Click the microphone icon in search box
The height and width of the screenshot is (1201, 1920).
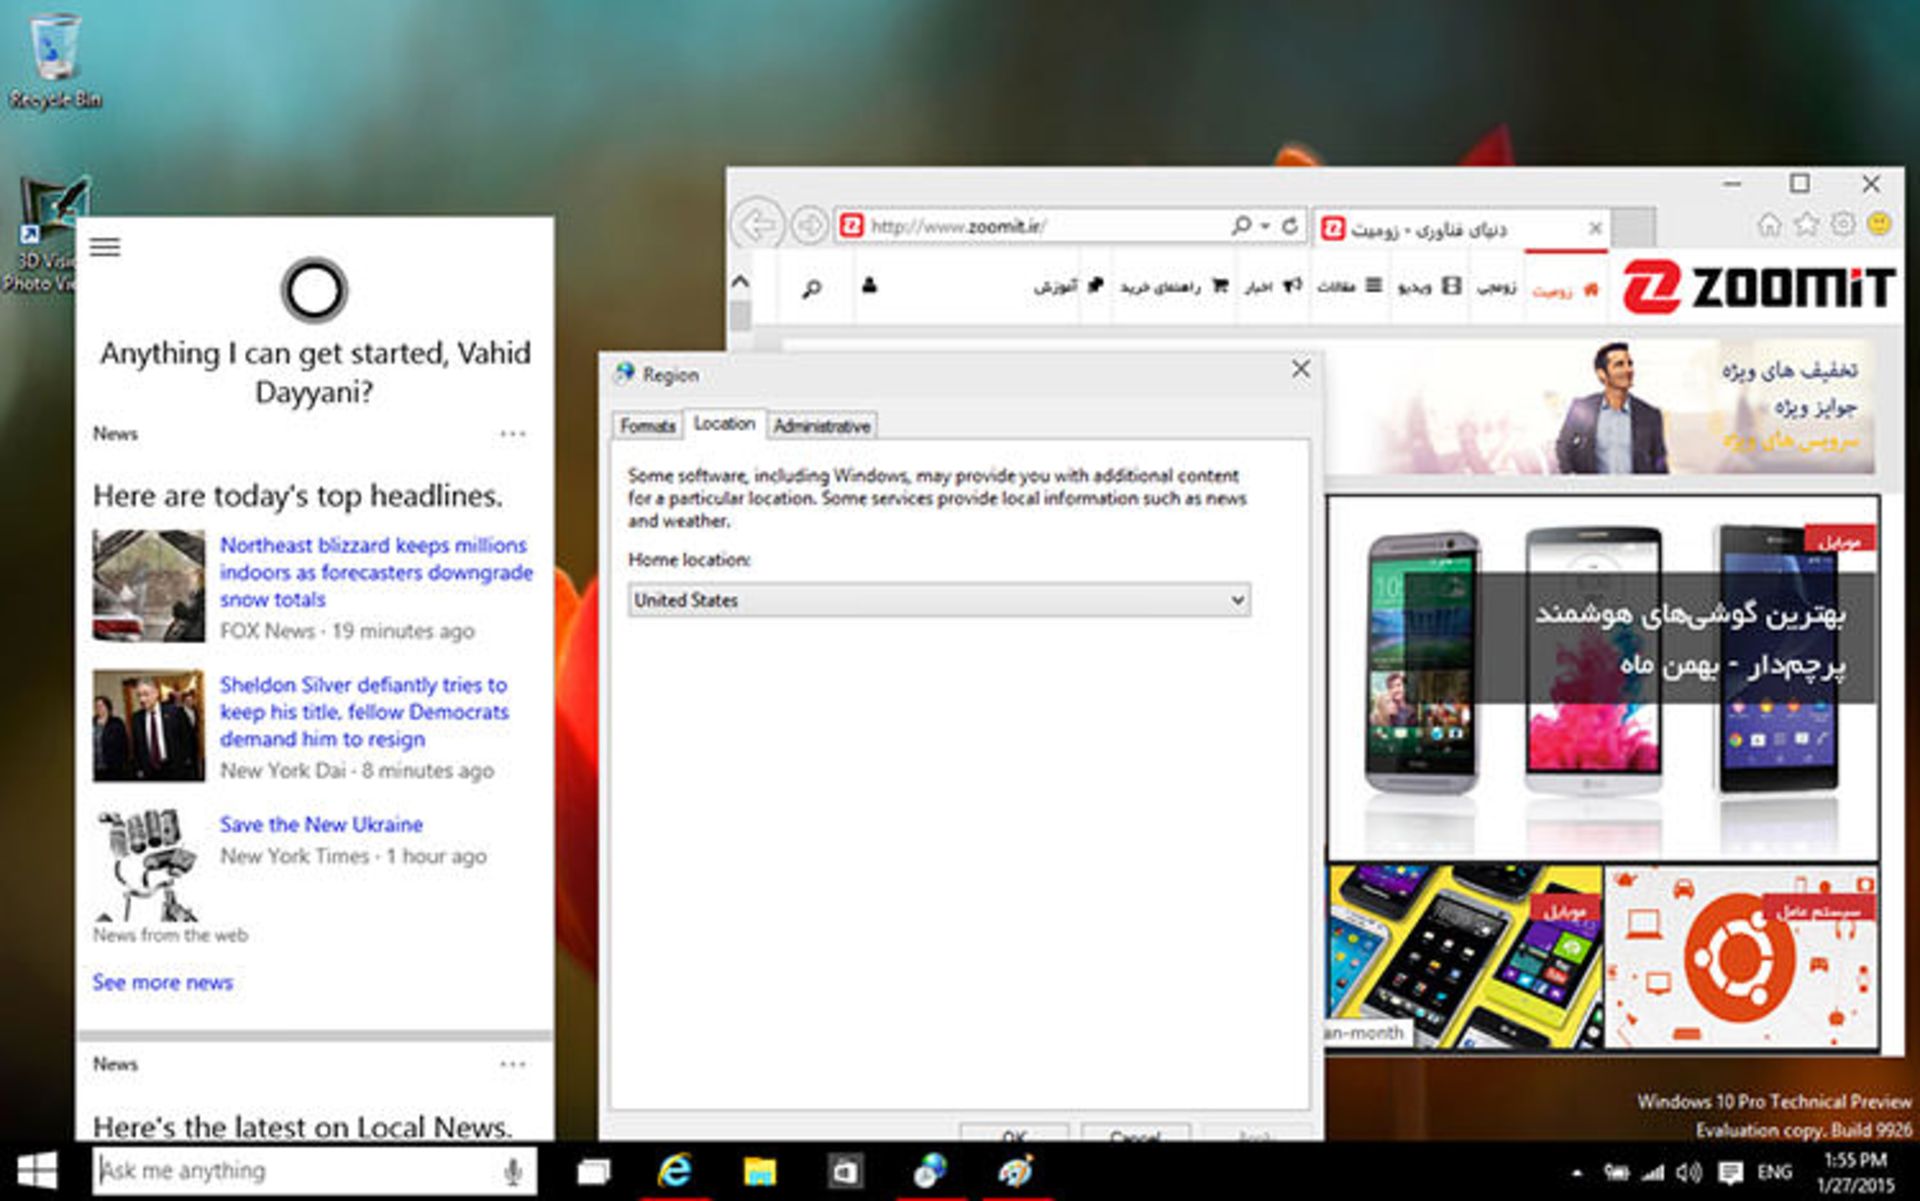tap(513, 1171)
